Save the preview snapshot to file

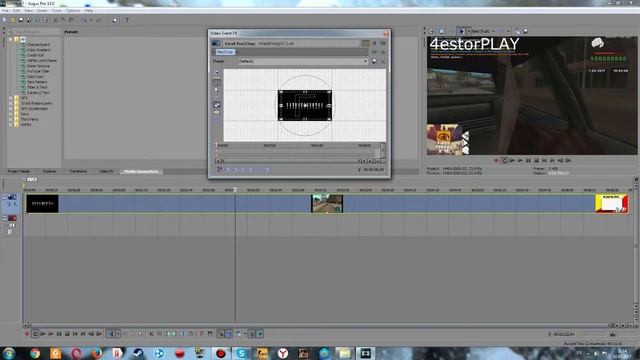click(526, 31)
